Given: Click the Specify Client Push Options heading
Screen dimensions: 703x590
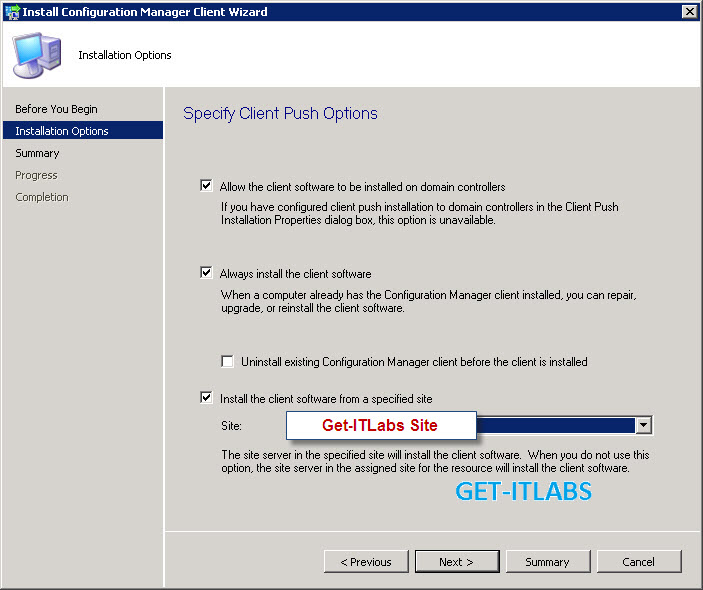Looking at the screenshot, I should point(280,113).
